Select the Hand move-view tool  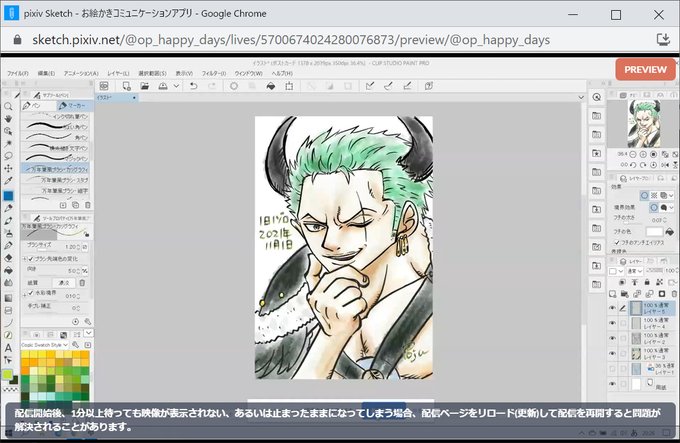click(8, 118)
